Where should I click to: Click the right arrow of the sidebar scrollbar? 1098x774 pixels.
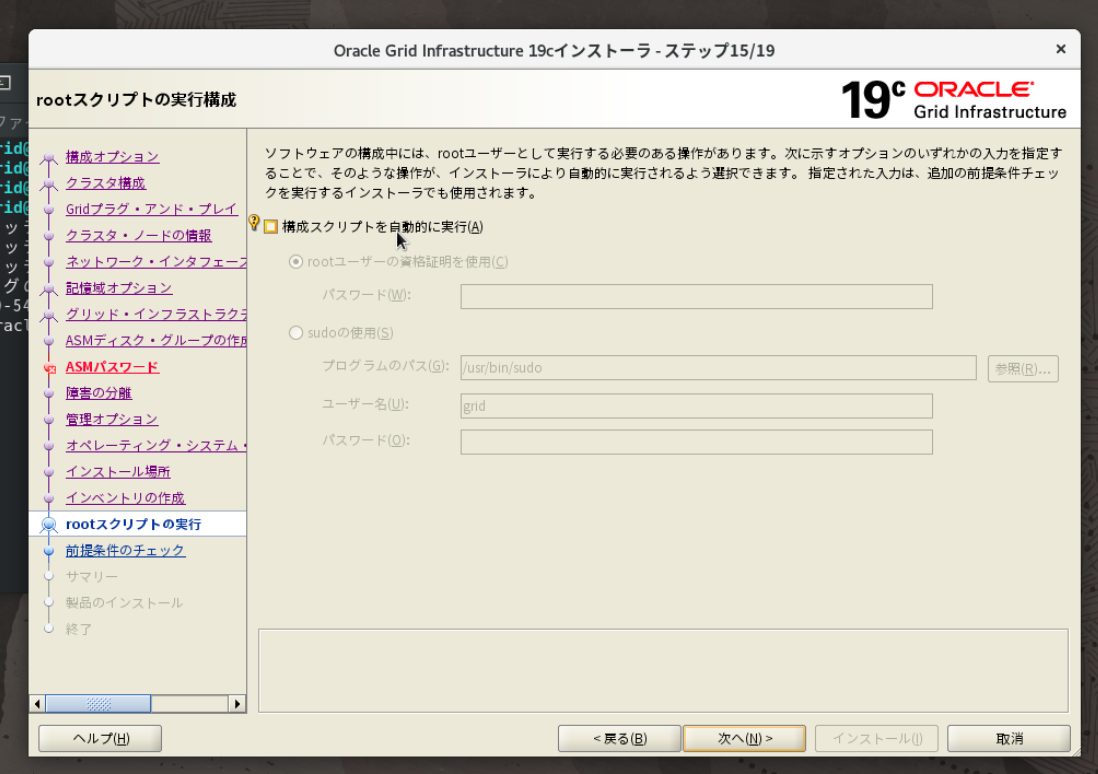[237, 703]
